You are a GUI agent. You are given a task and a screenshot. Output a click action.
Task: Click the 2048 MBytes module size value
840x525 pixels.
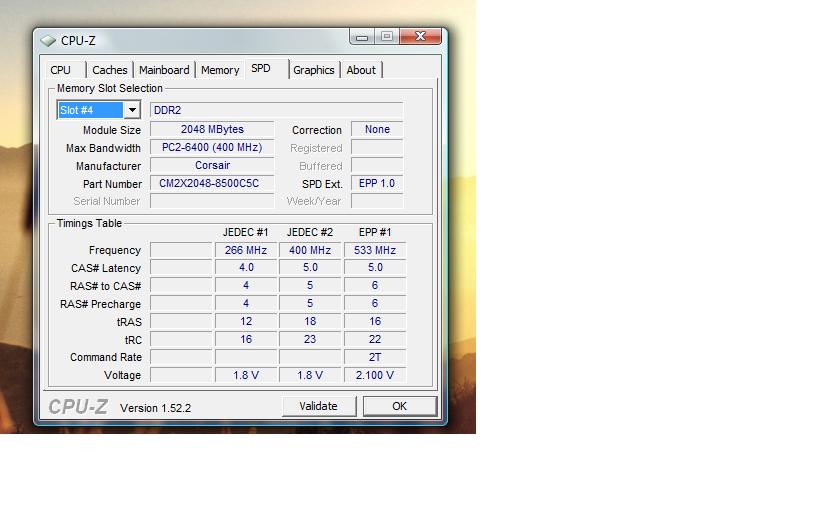(x=212, y=129)
